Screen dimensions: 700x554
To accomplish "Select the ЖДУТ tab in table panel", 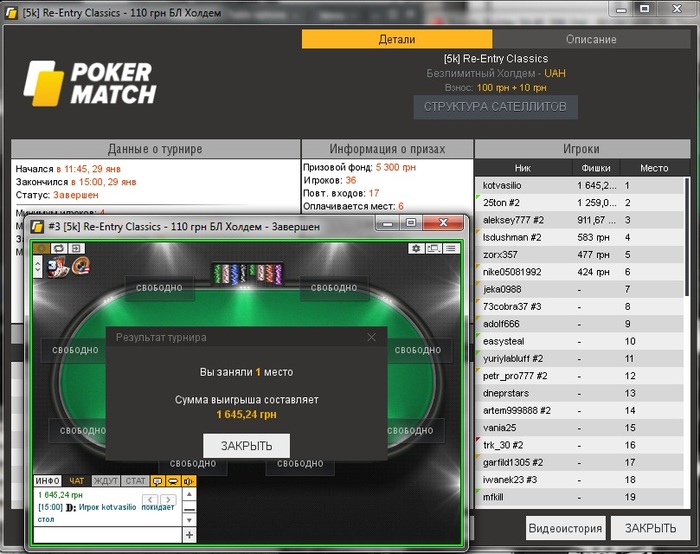I will pyautogui.click(x=106, y=481).
